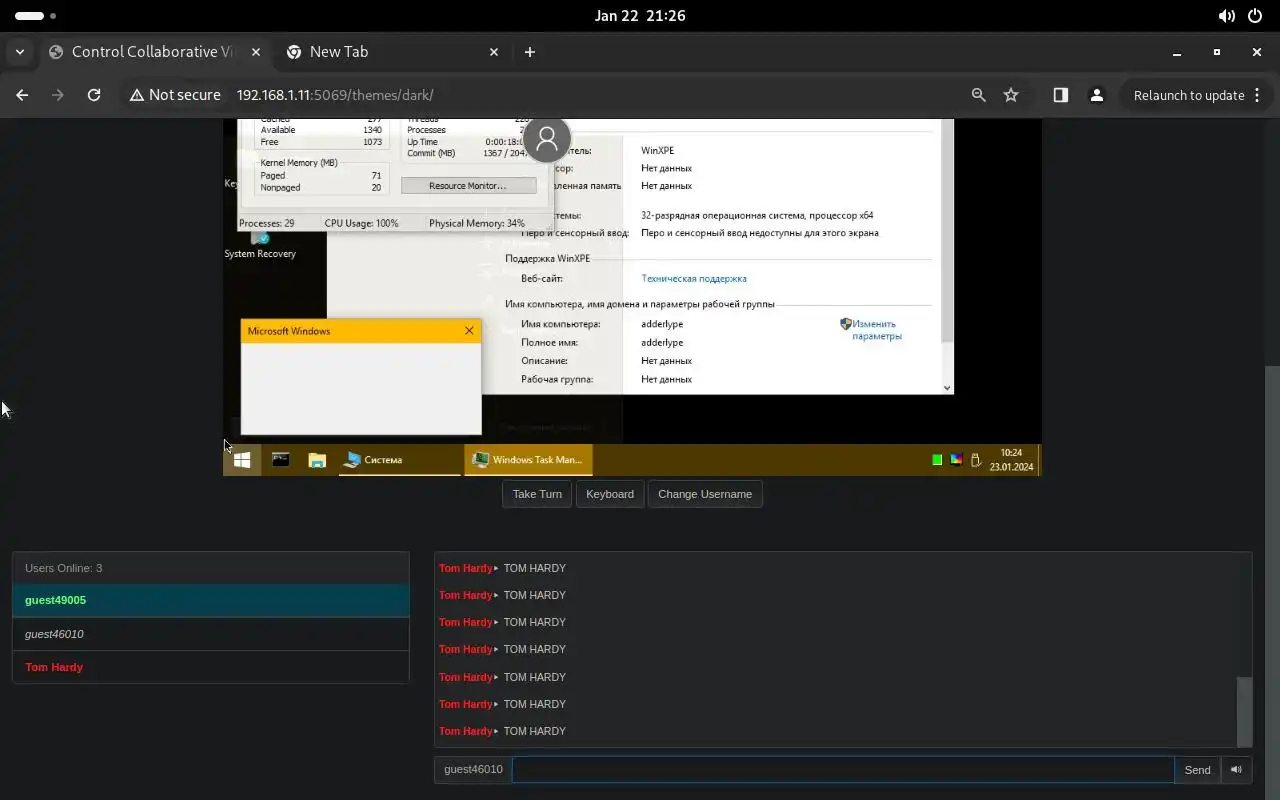This screenshot has width=1280, height=800.
Task: Click the System window scroll down arrow
Action: point(947,387)
